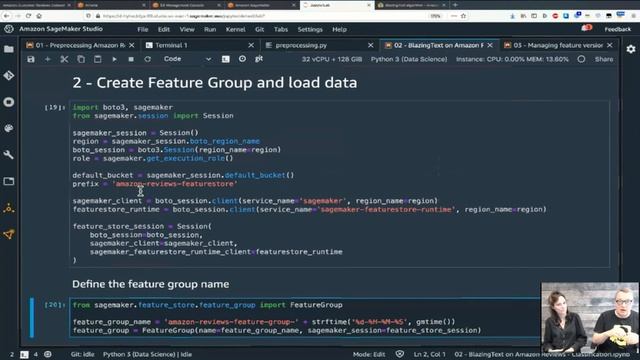The image size is (640, 360).
Task: Save the notebook with the save icon
Action: (31, 59)
